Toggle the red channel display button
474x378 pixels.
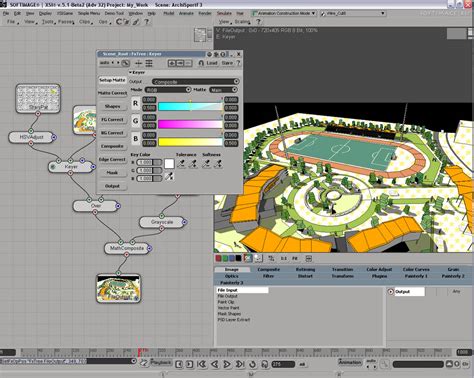(x=218, y=258)
